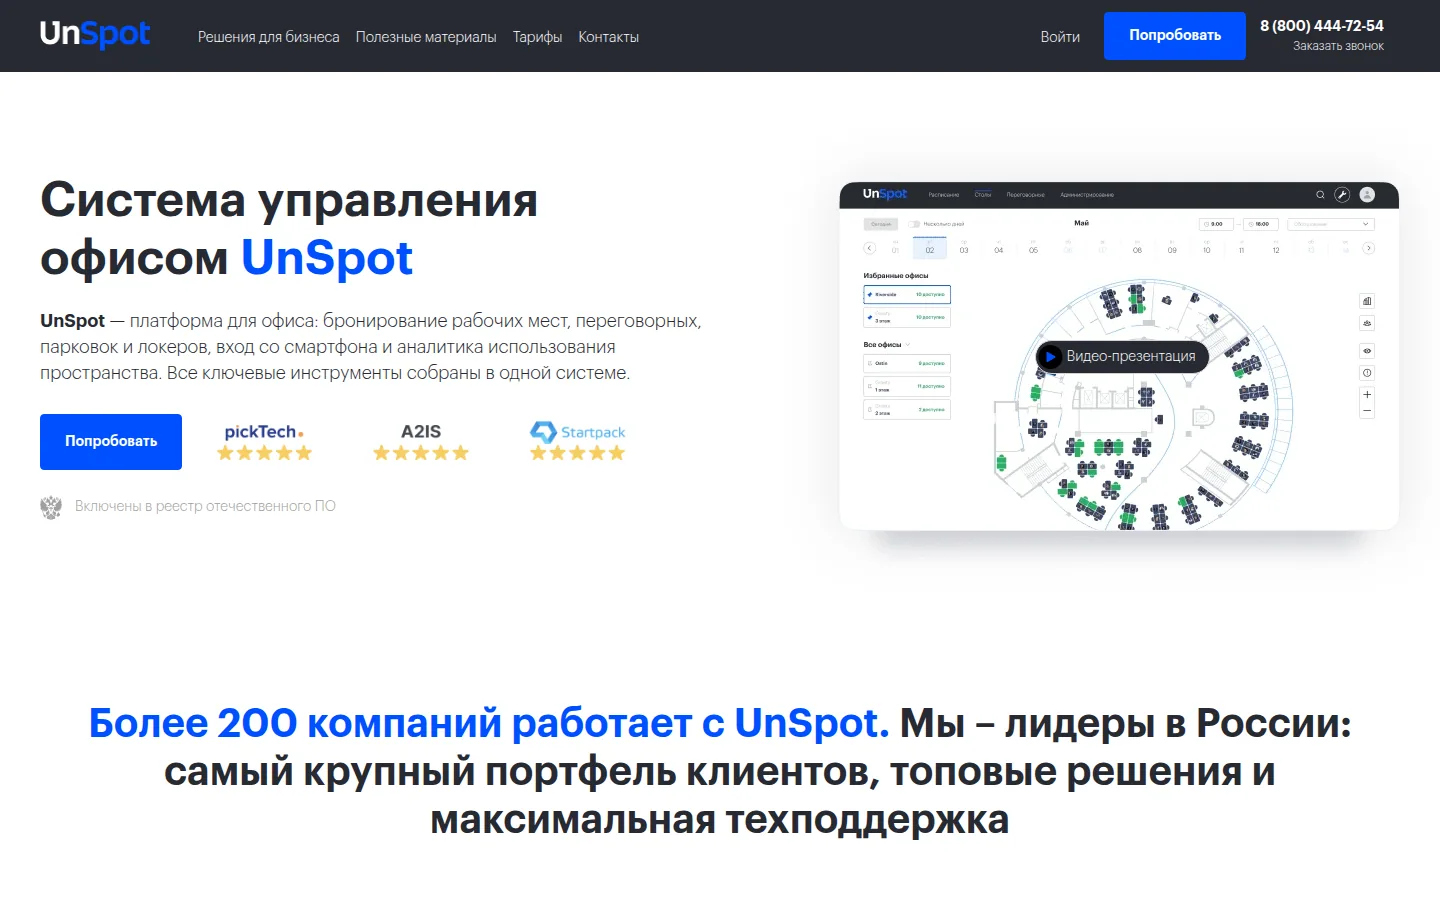Select the Ostin office card

click(907, 364)
